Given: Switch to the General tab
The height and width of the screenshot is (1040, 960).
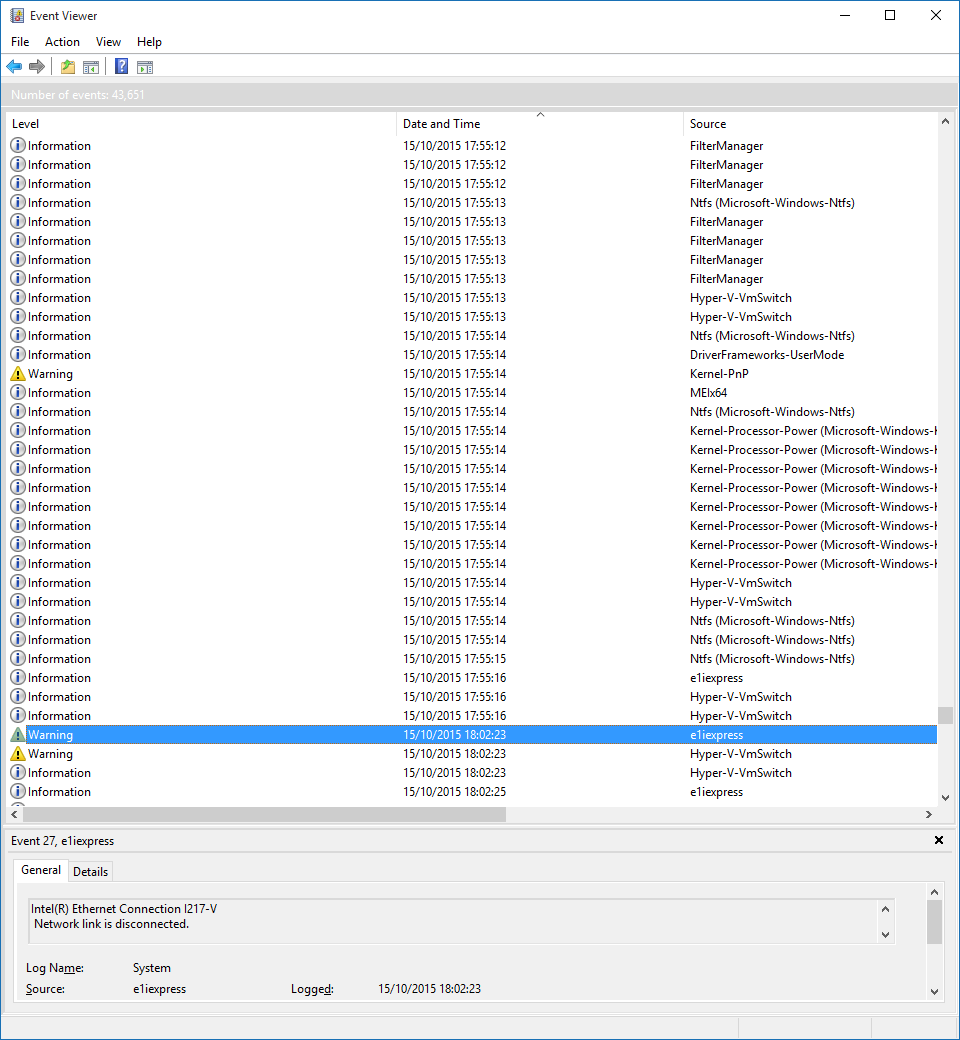Looking at the screenshot, I should click(x=40, y=870).
